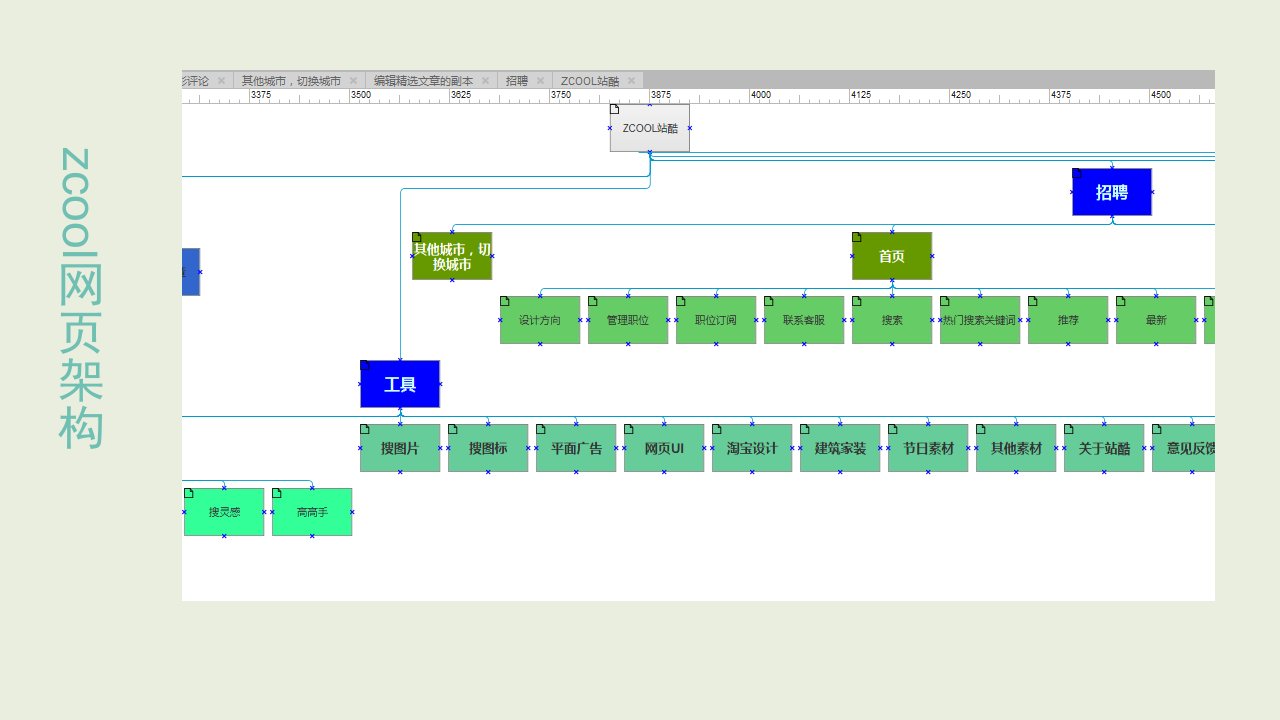1280x720 pixels.
Task: Select the 搜图标 node
Action: tap(488, 448)
